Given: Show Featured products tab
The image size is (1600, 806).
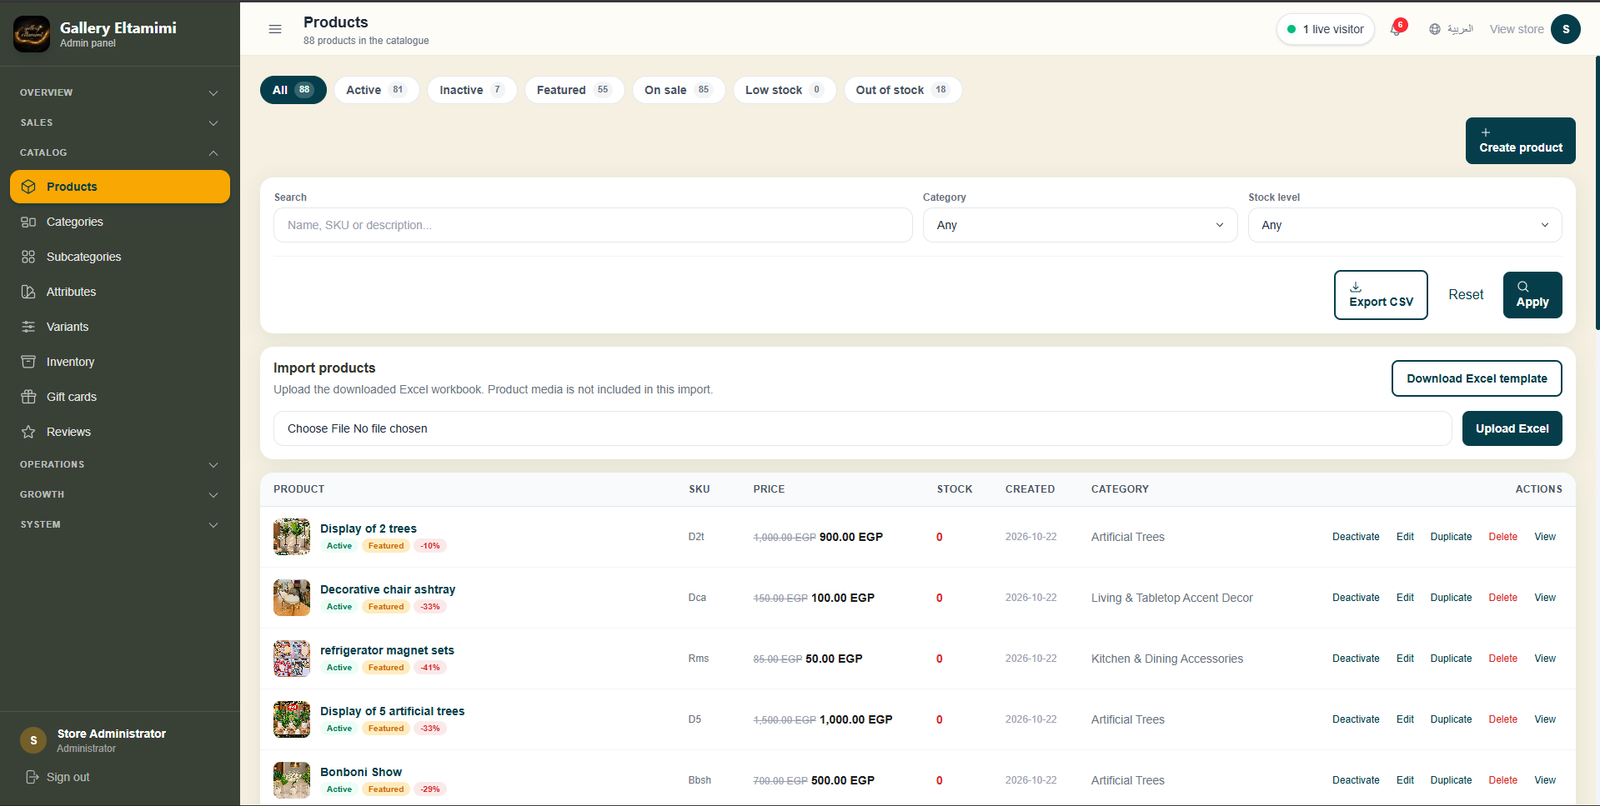Looking at the screenshot, I should (x=574, y=90).
